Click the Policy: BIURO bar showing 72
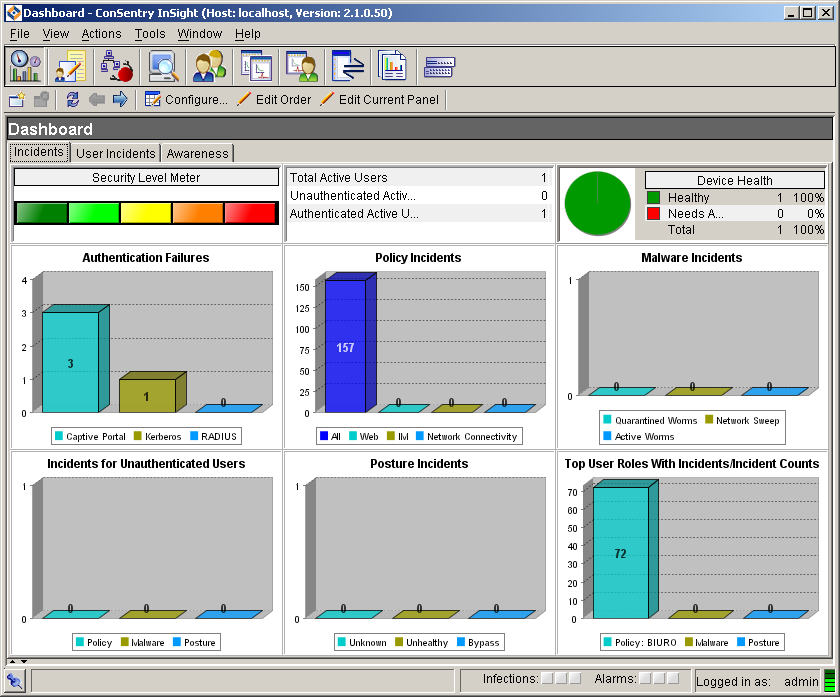The width and height of the screenshot is (840, 697). coord(625,550)
